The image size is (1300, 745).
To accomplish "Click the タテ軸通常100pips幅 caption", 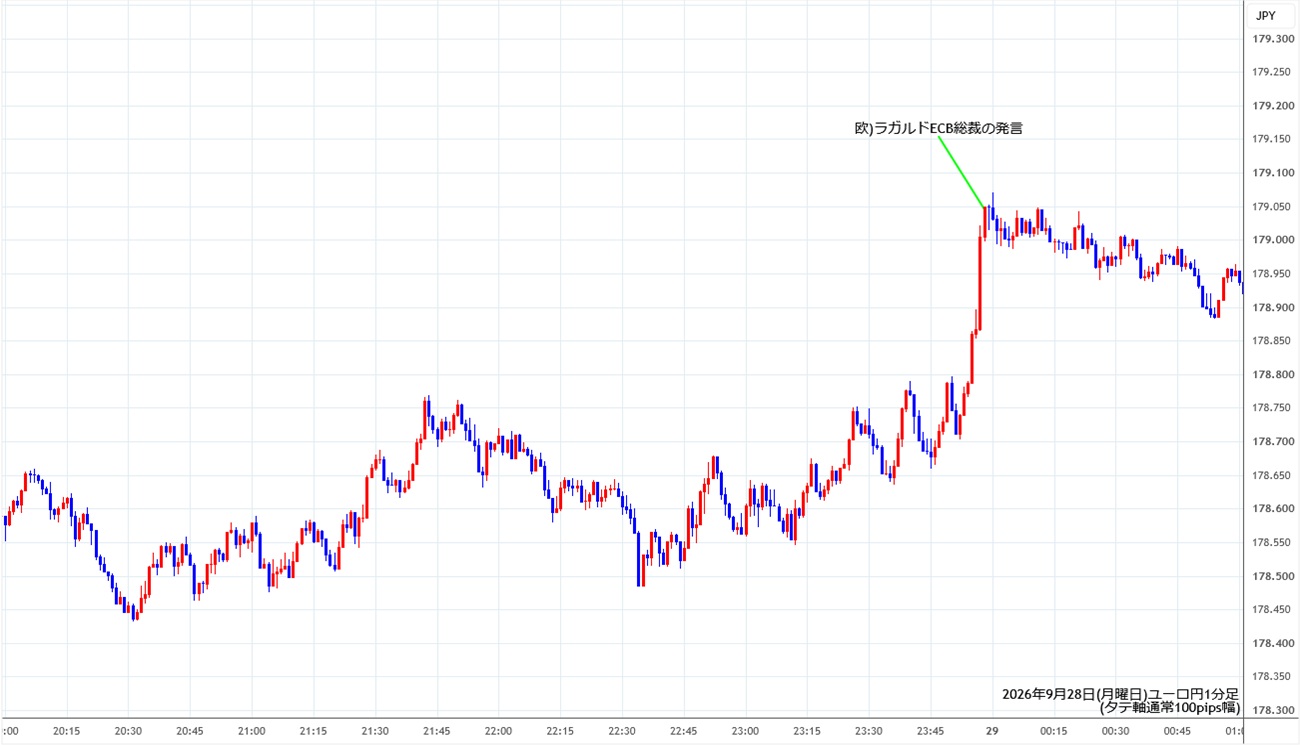I will coord(1169,708).
